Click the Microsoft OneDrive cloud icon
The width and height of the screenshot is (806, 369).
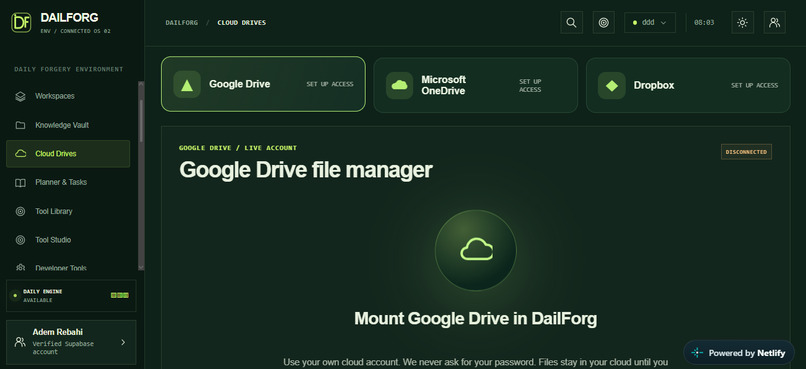point(399,85)
